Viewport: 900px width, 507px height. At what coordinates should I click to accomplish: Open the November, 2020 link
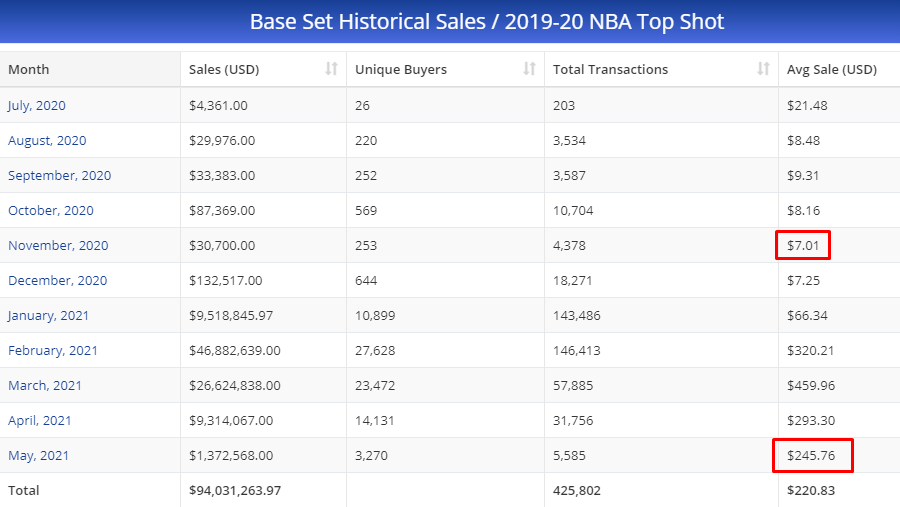pyautogui.click(x=58, y=246)
